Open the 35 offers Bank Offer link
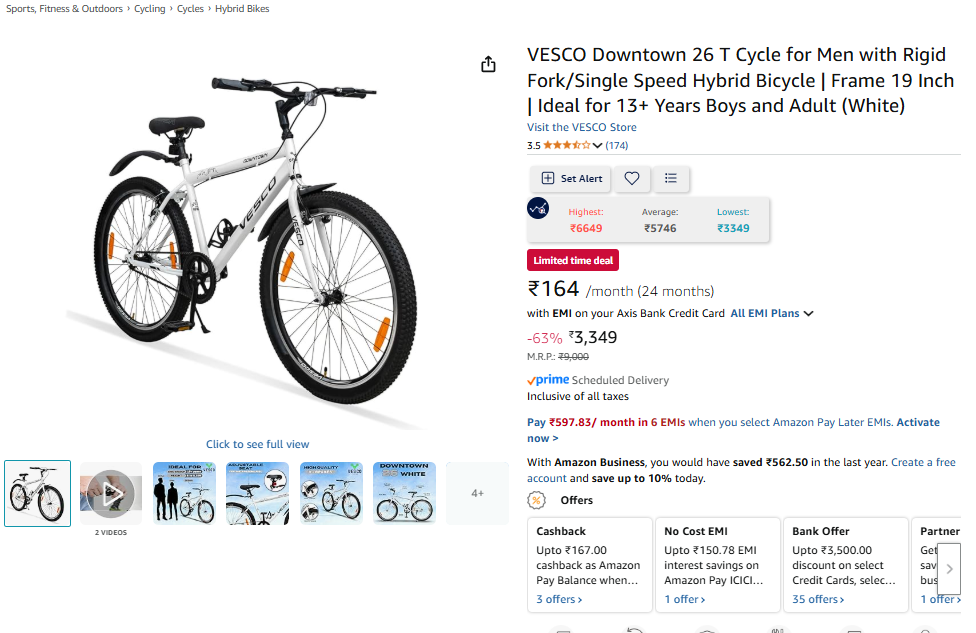 tap(817, 599)
